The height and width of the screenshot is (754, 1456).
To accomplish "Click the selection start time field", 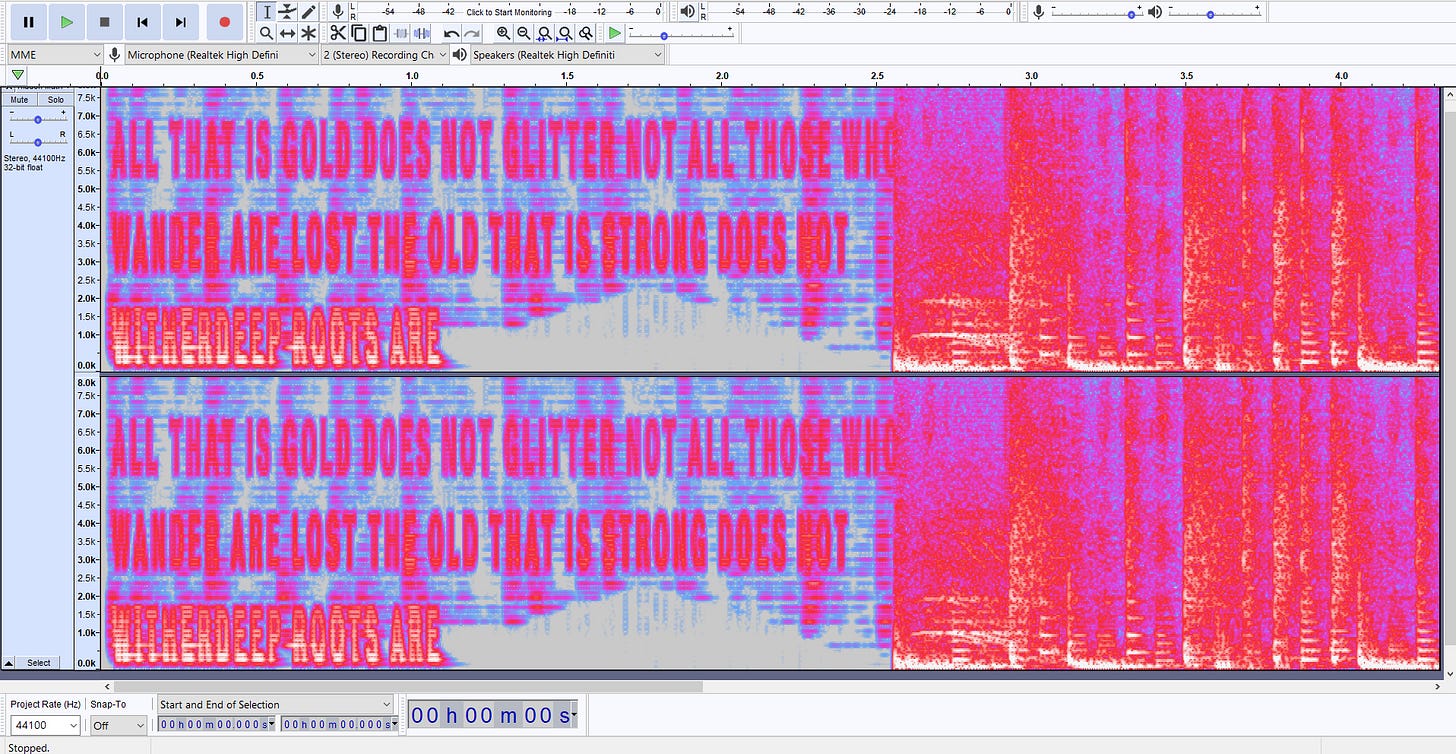I will (x=217, y=724).
